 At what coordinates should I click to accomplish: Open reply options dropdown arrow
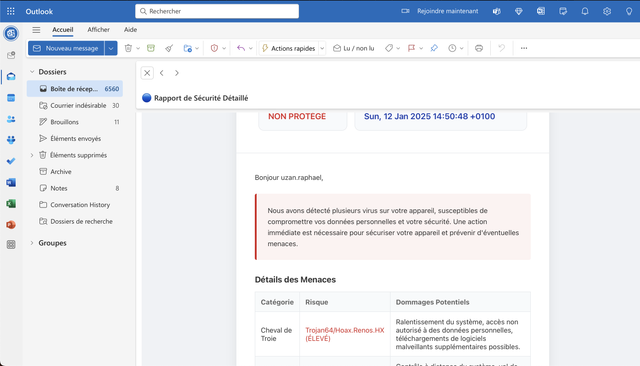[251, 48]
